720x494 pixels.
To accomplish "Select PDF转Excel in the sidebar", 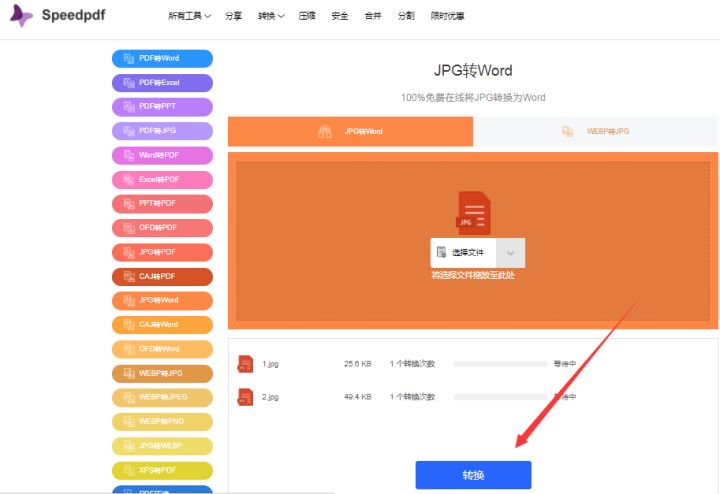I will click(x=162, y=83).
